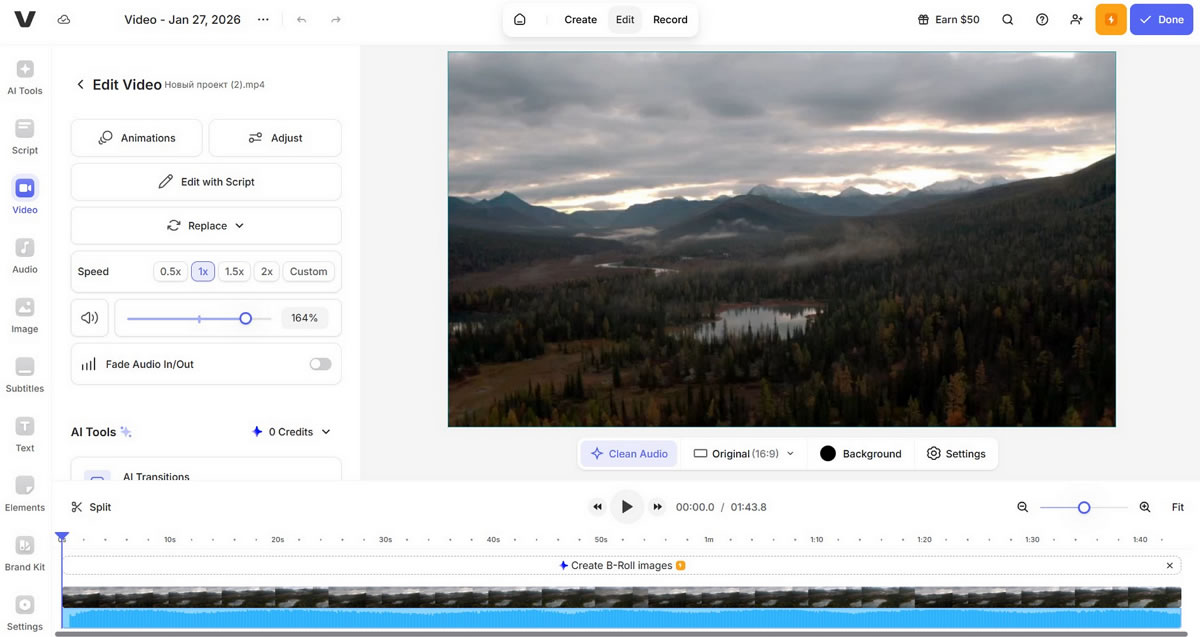Screen dimensions: 1200x637
Task: Click the undo arrow
Action: 301,20
